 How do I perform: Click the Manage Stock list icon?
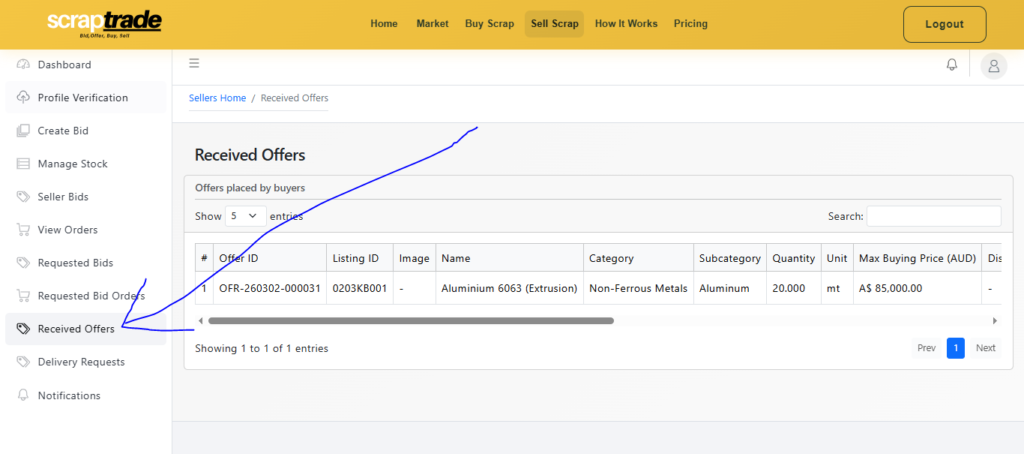click(24, 163)
